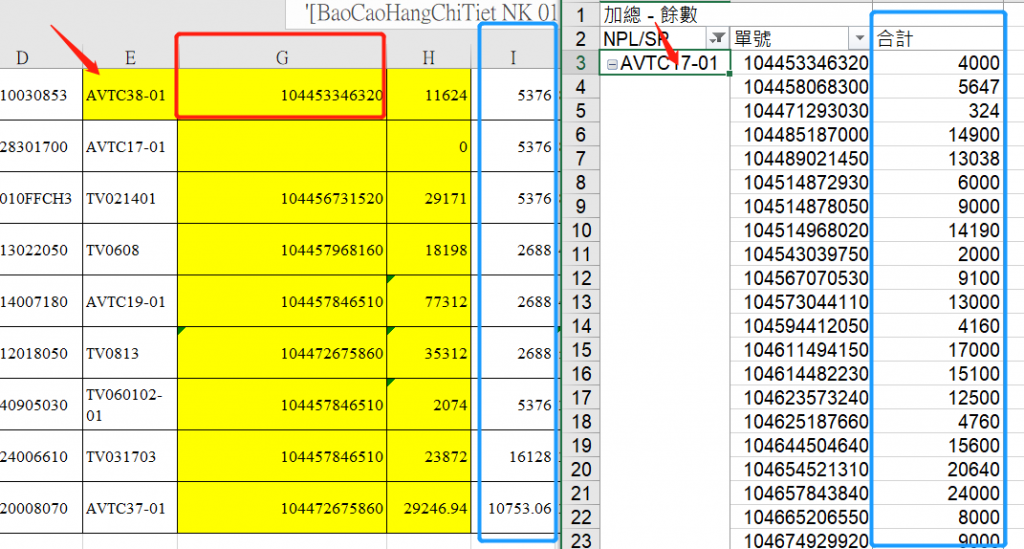Select cell TV0608
The width and height of the screenshot is (1024, 549).
click(x=130, y=249)
